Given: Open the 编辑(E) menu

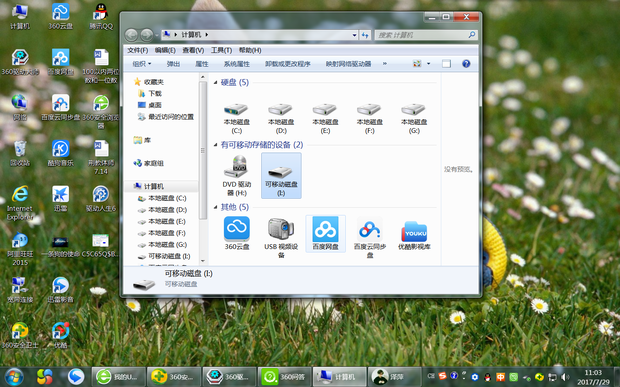Looking at the screenshot, I should (x=165, y=50).
